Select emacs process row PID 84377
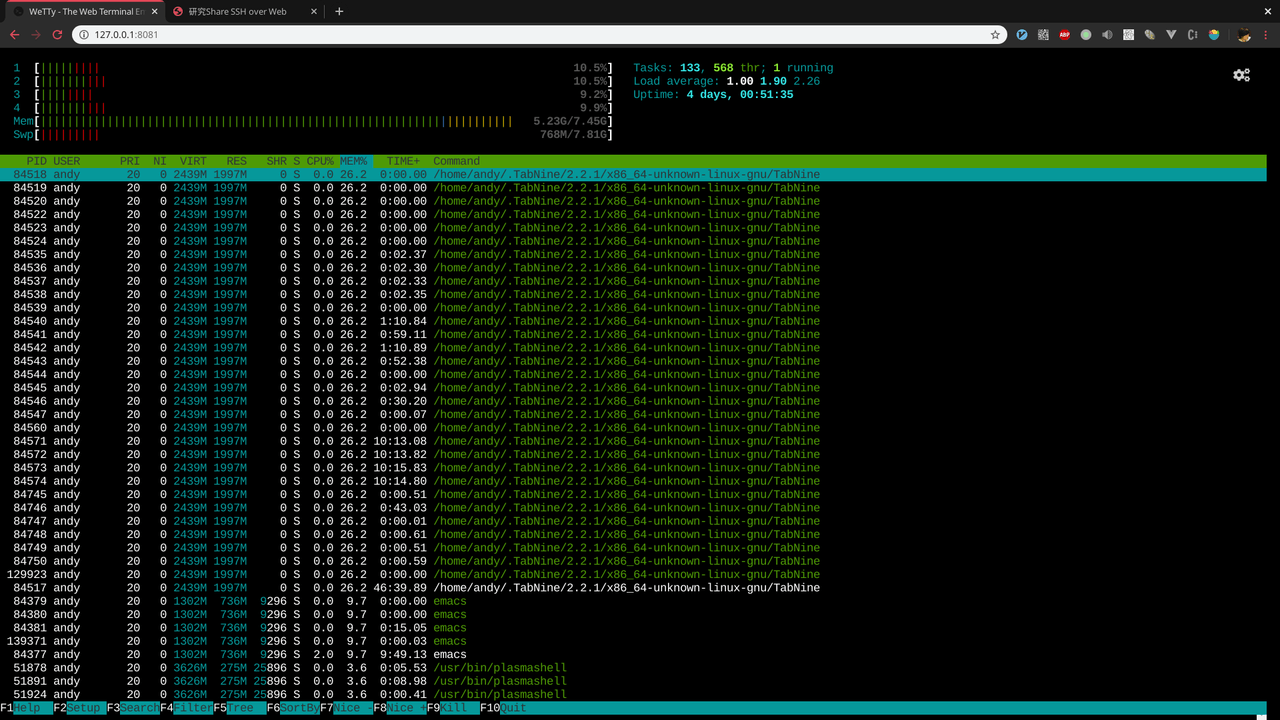Viewport: 1280px width, 720px height. click(x=633, y=655)
